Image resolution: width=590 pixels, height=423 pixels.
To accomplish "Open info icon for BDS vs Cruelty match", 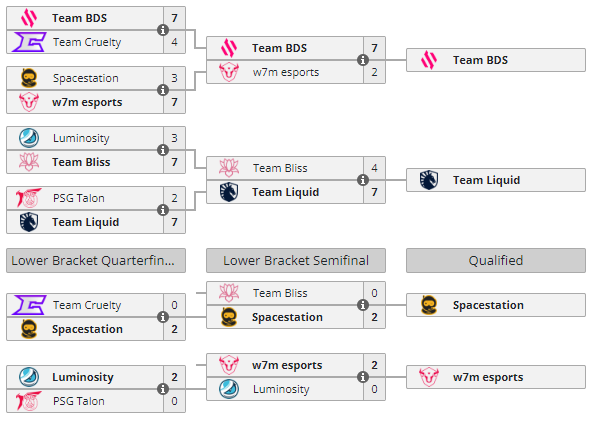I will (163, 30).
